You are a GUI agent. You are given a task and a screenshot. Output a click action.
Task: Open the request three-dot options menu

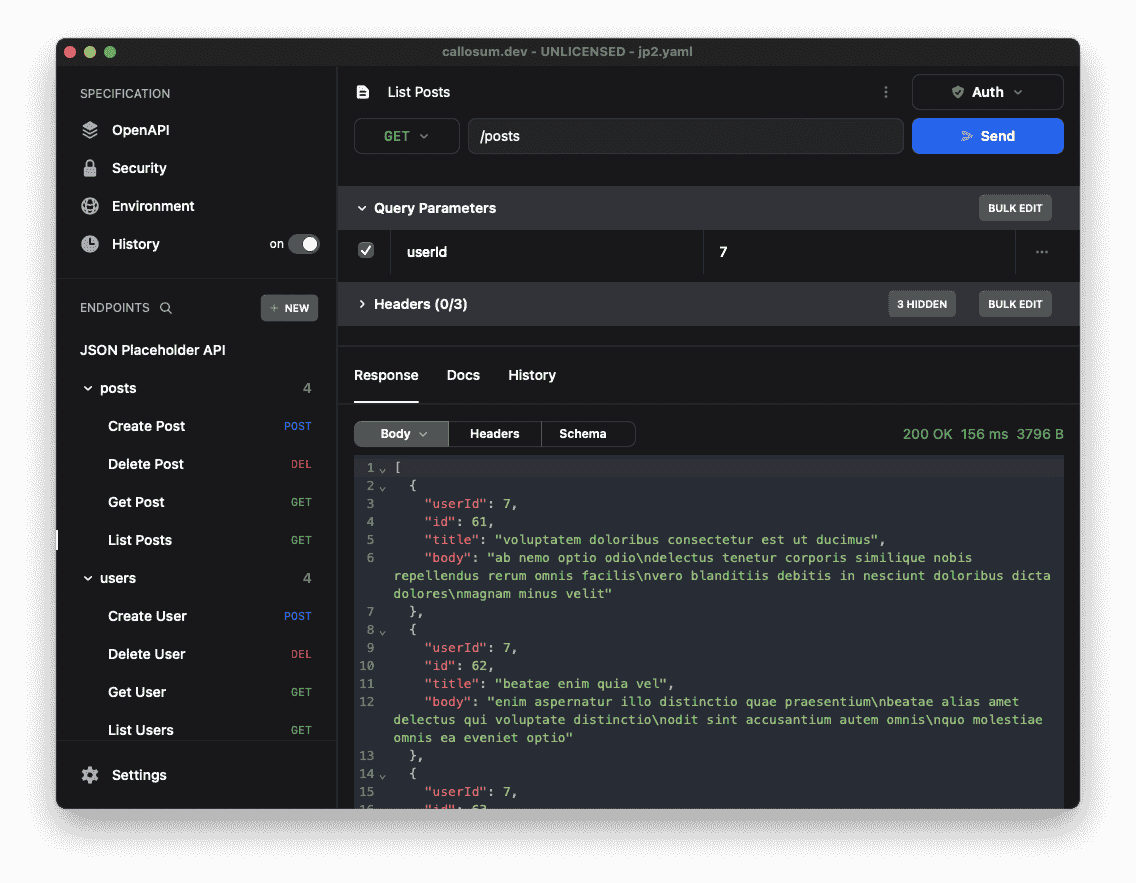pyautogui.click(x=885, y=92)
